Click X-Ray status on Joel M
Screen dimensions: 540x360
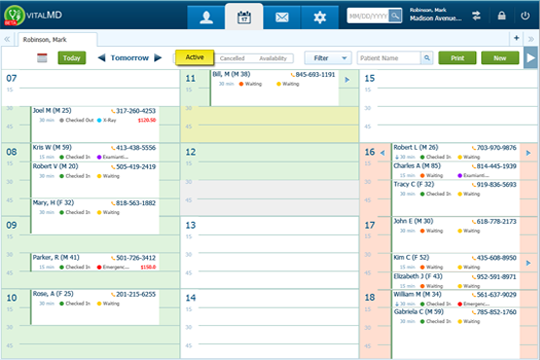pyautogui.click(x=107, y=120)
